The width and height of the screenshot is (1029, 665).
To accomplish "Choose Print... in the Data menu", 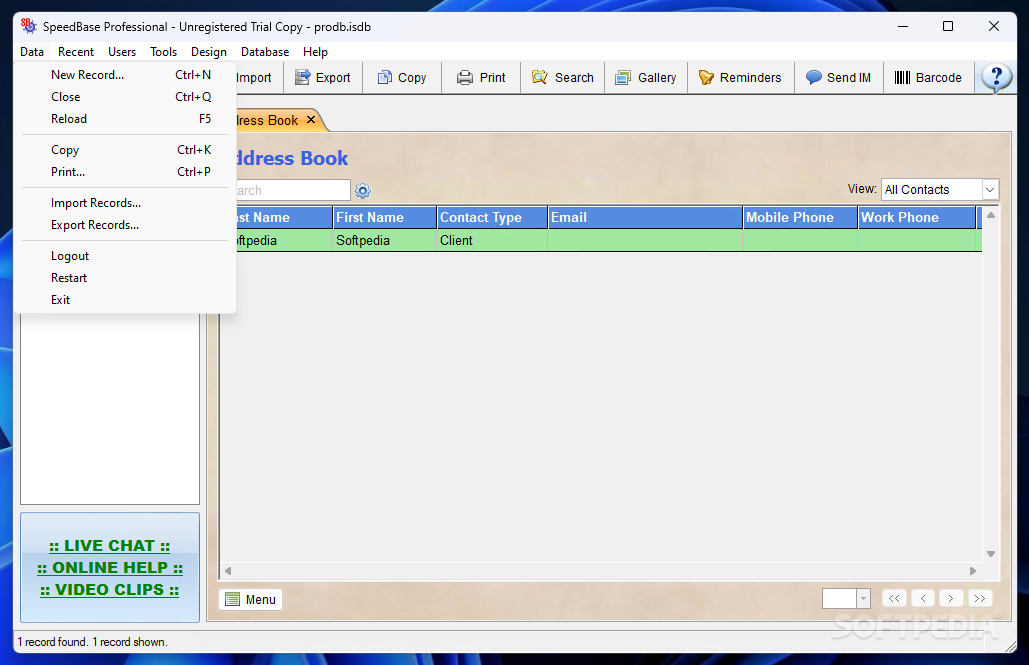I will point(126,172).
